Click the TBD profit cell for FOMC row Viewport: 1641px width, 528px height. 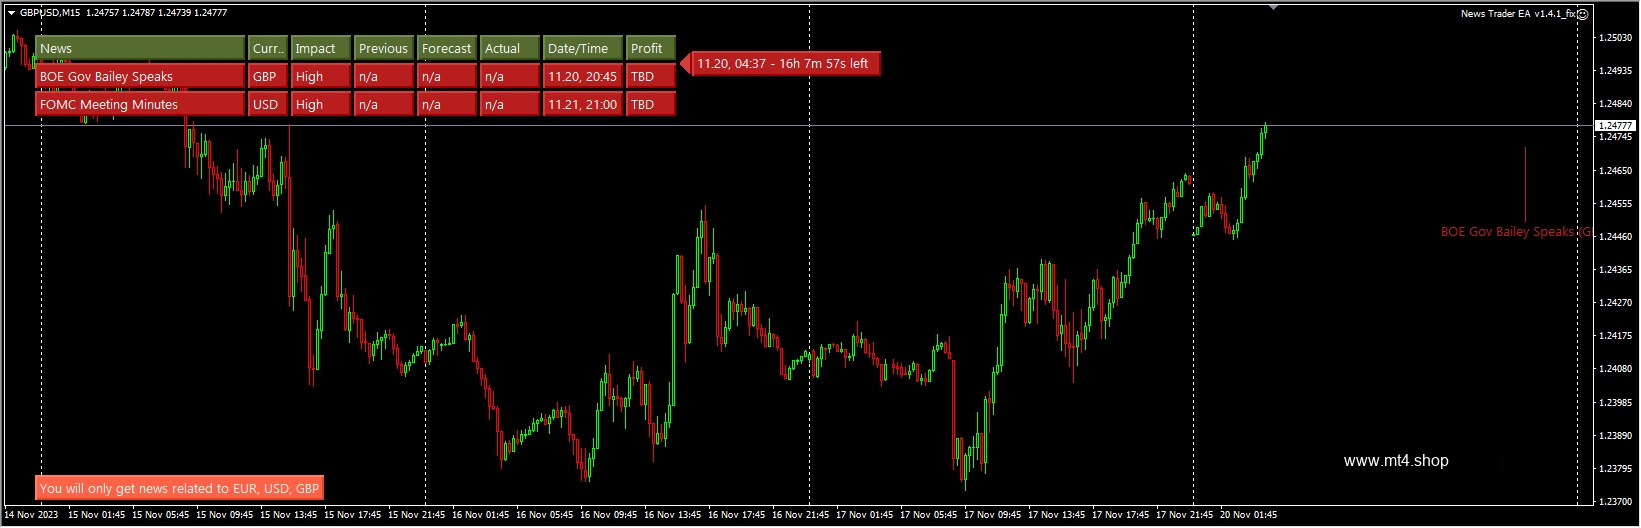pos(651,104)
